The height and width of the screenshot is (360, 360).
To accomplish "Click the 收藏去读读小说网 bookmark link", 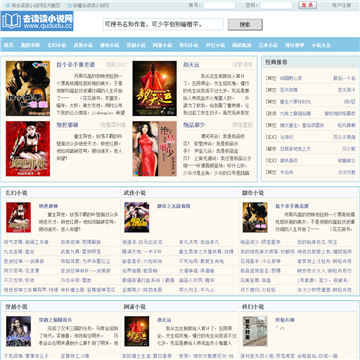I will pyautogui.click(x=91, y=6).
